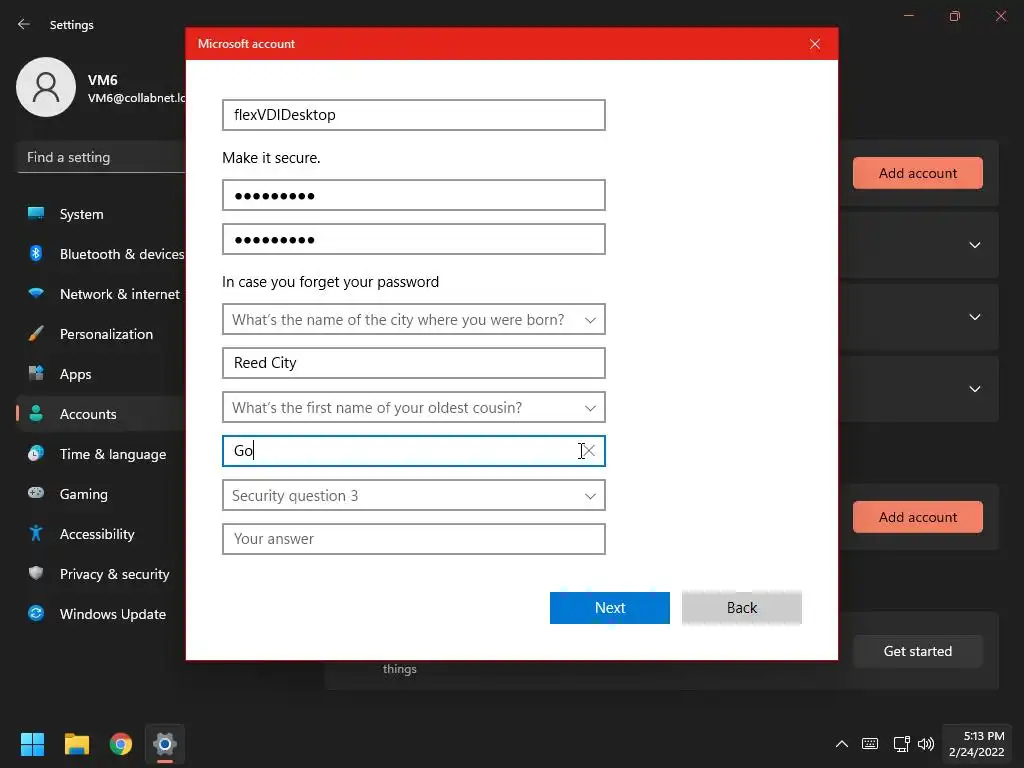Select Windows Update in sidebar
The image size is (1024, 768).
101,613
